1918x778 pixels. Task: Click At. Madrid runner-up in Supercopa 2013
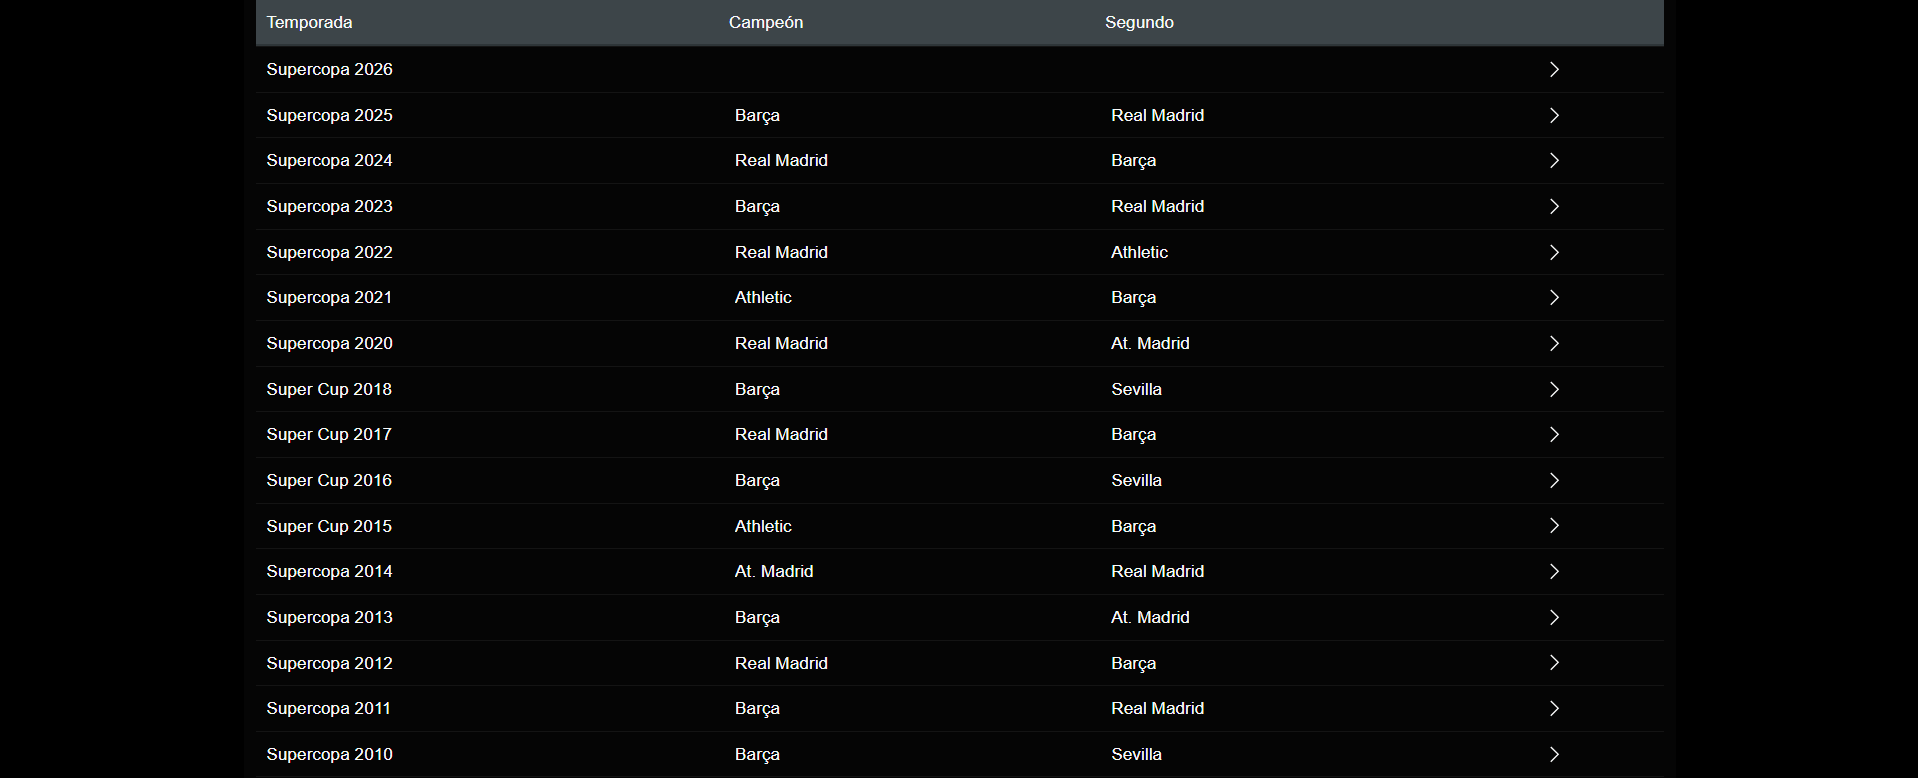click(1150, 617)
